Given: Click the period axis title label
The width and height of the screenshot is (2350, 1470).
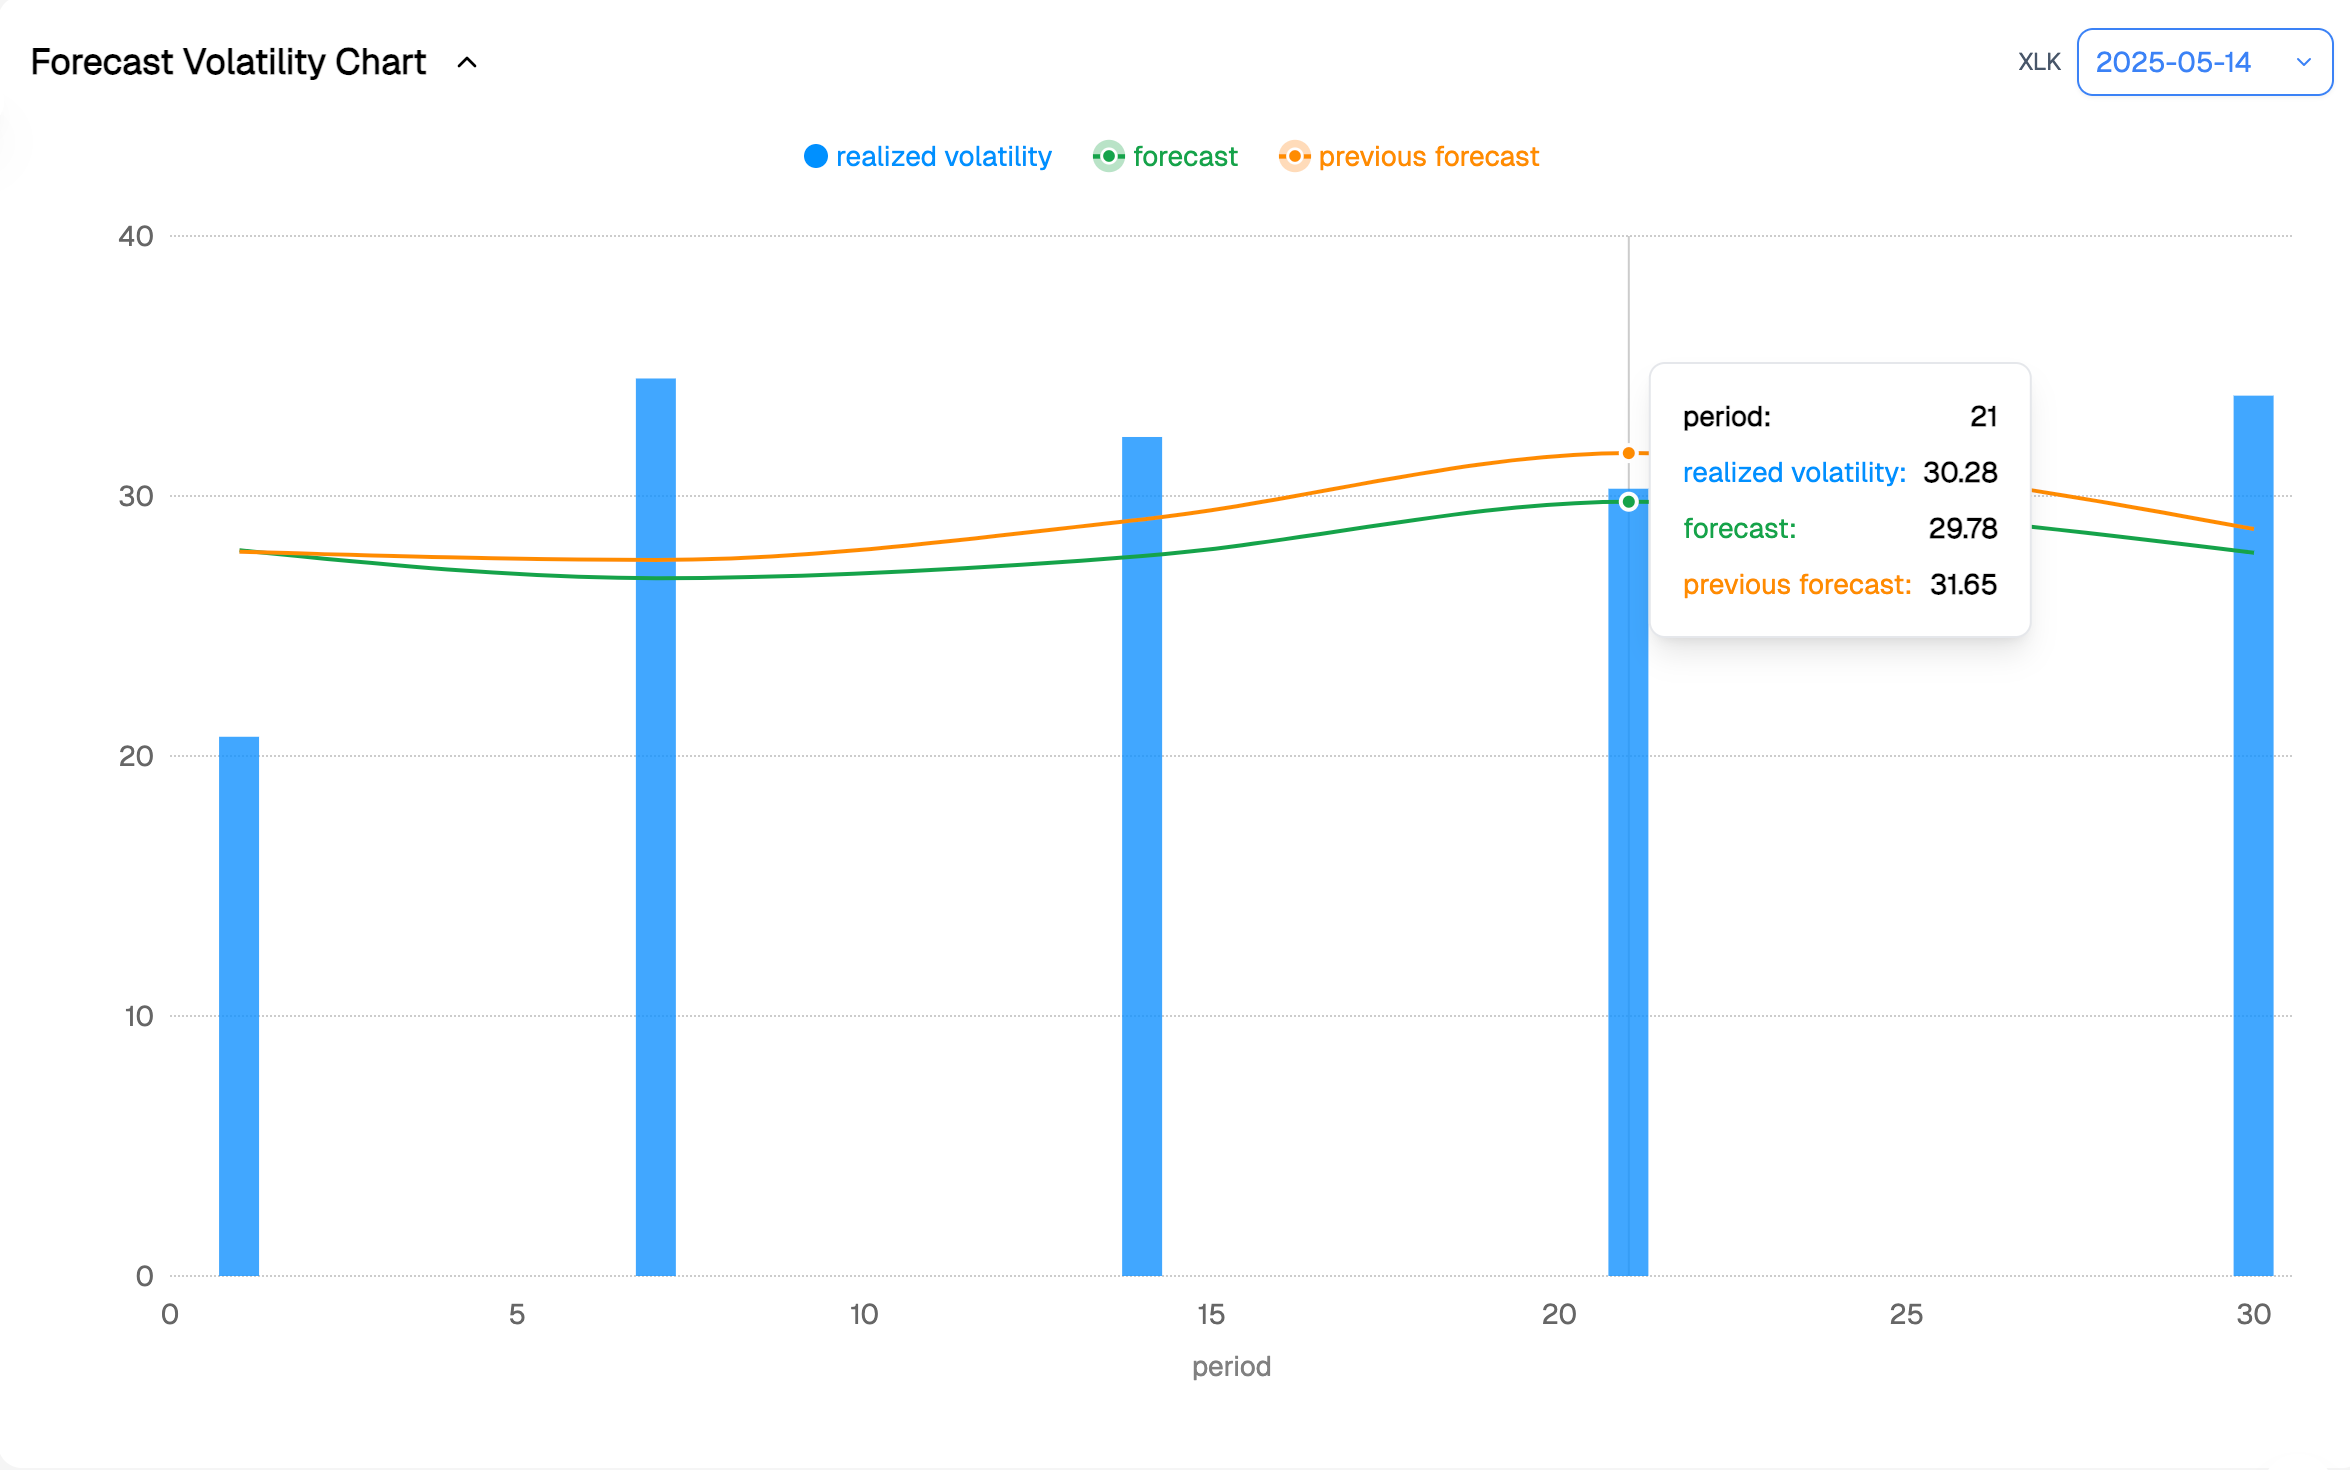Looking at the screenshot, I should click(1230, 1367).
